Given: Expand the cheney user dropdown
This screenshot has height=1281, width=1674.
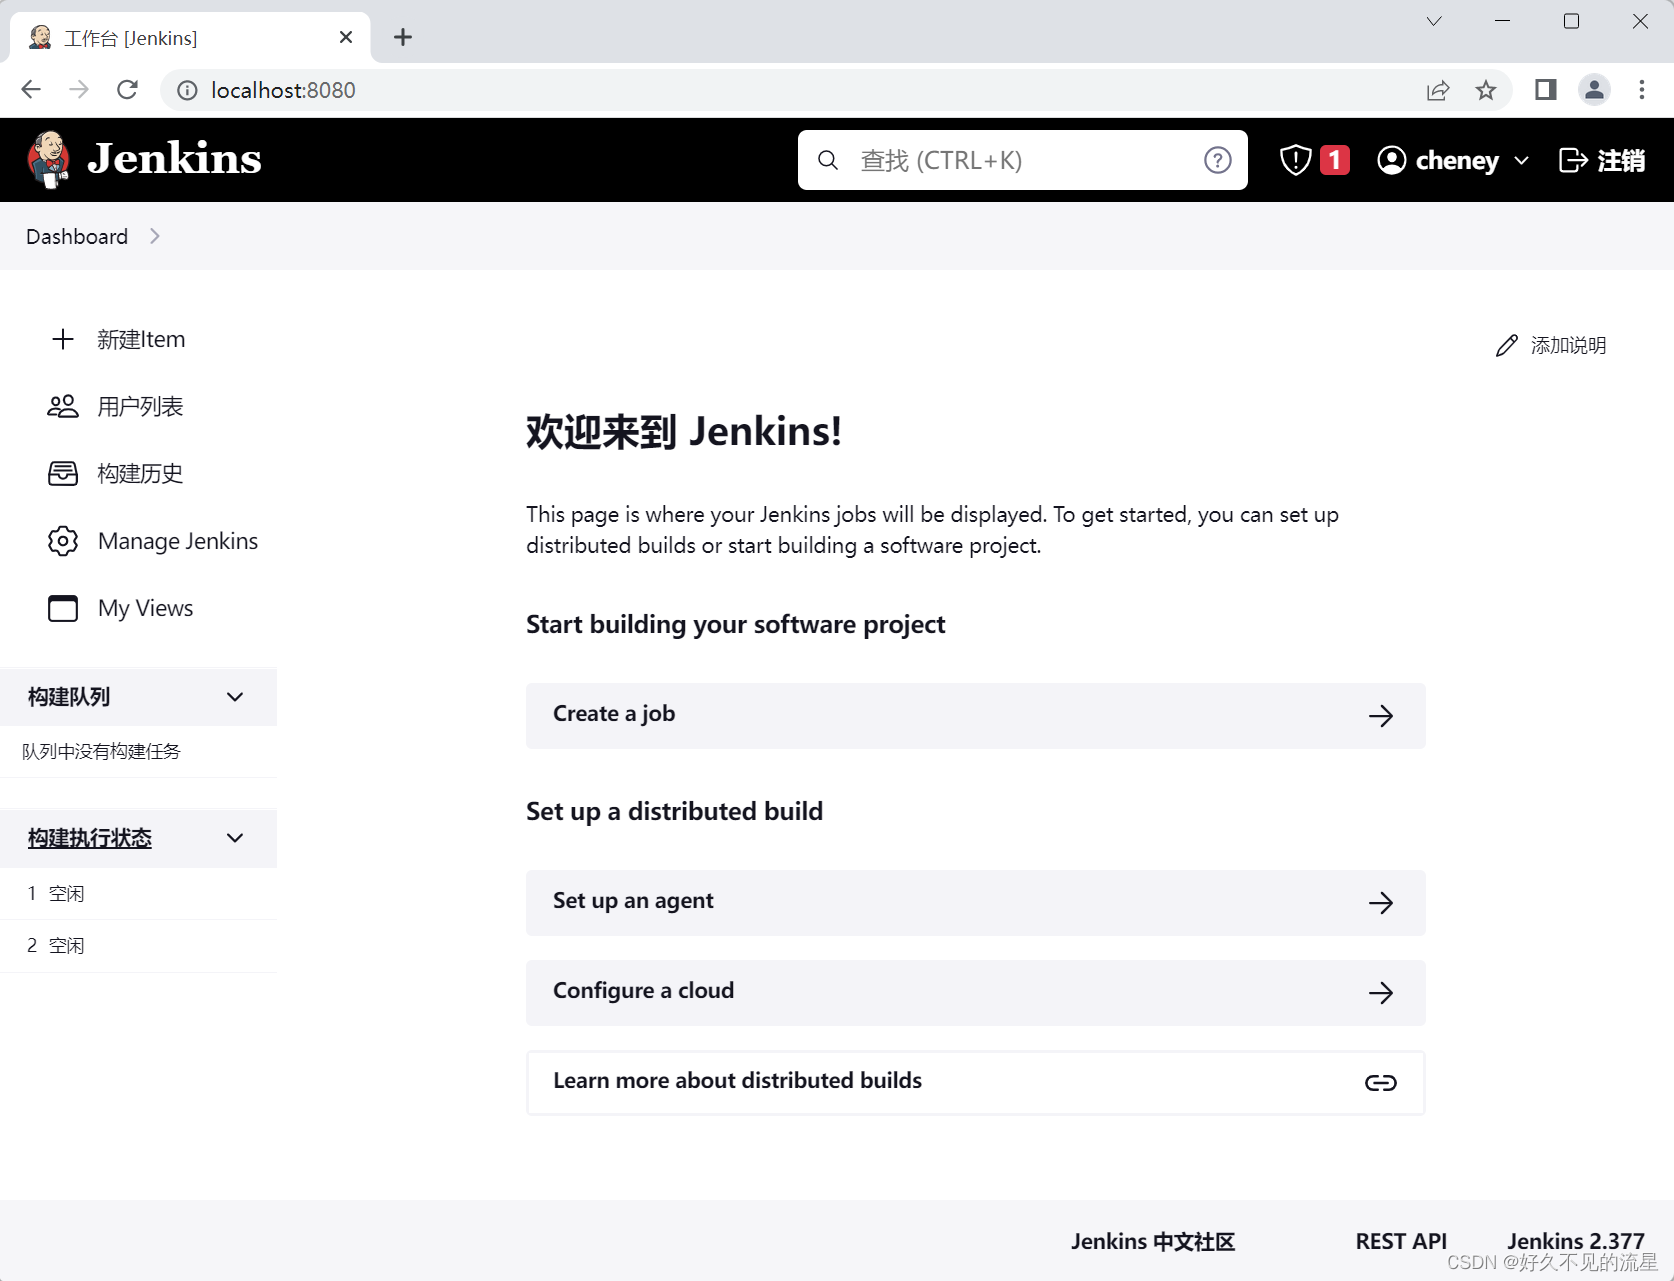Looking at the screenshot, I should click(x=1522, y=160).
